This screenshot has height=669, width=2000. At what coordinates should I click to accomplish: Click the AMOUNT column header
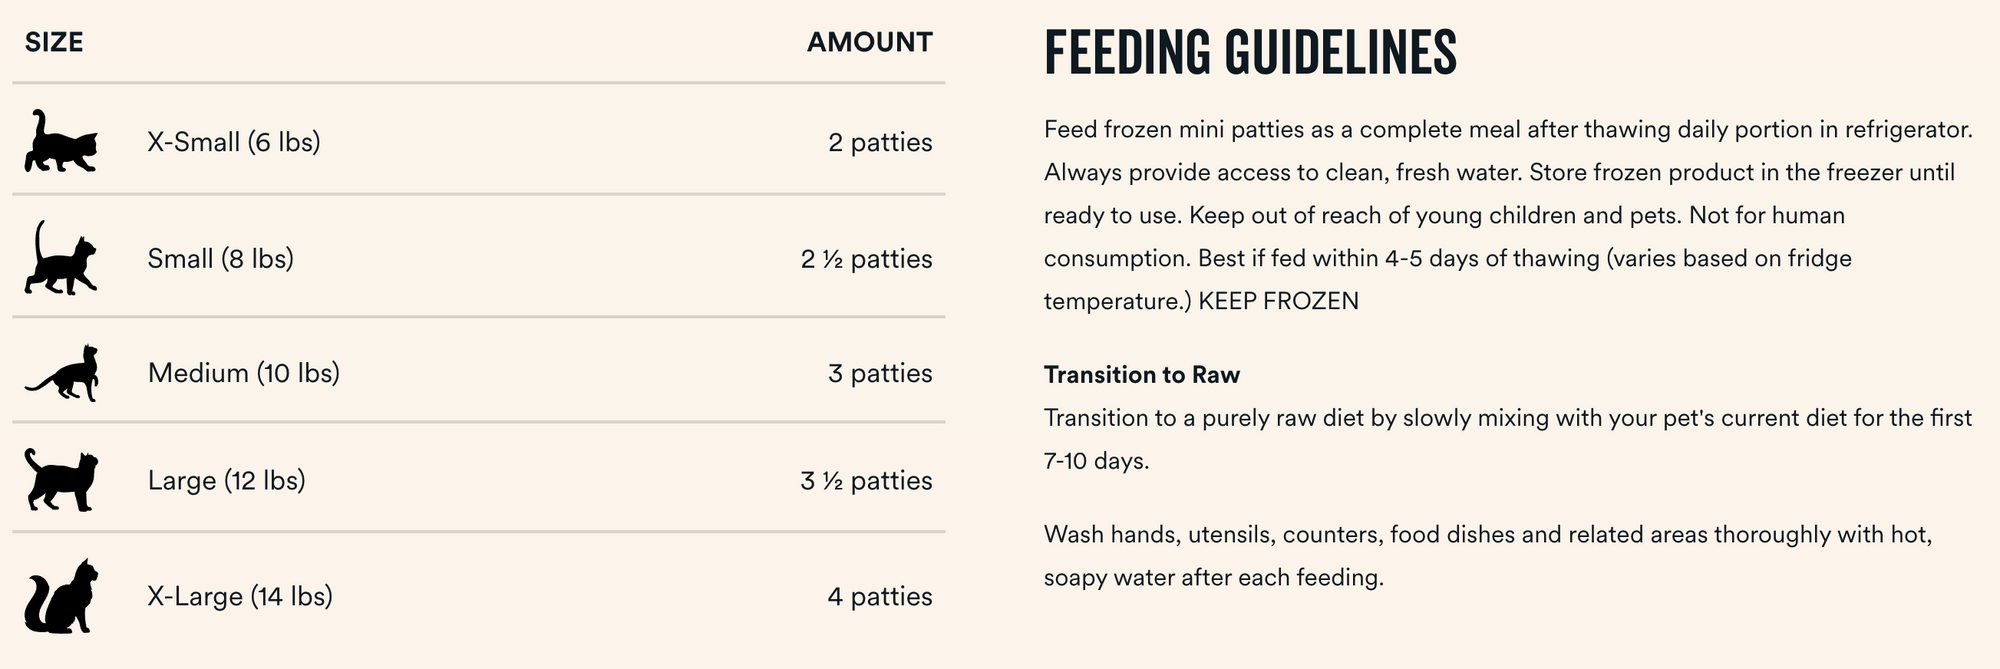point(870,42)
